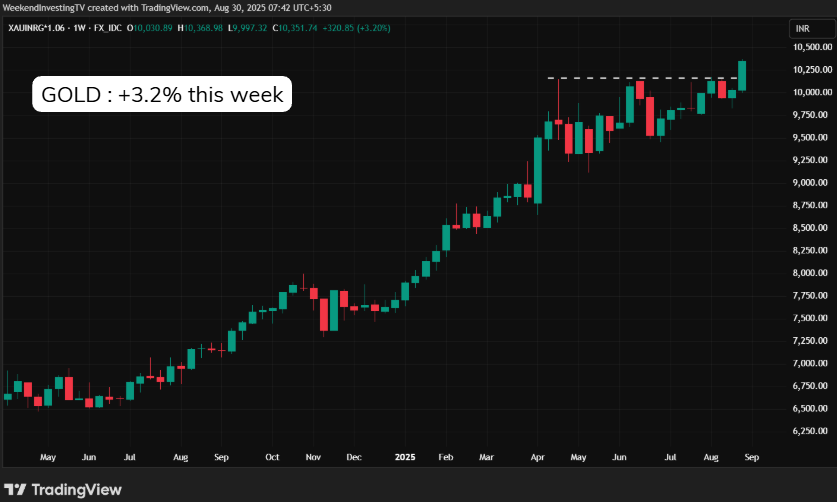Click the Dec label on time axis
Viewport: 837px width, 502px height.
click(354, 457)
